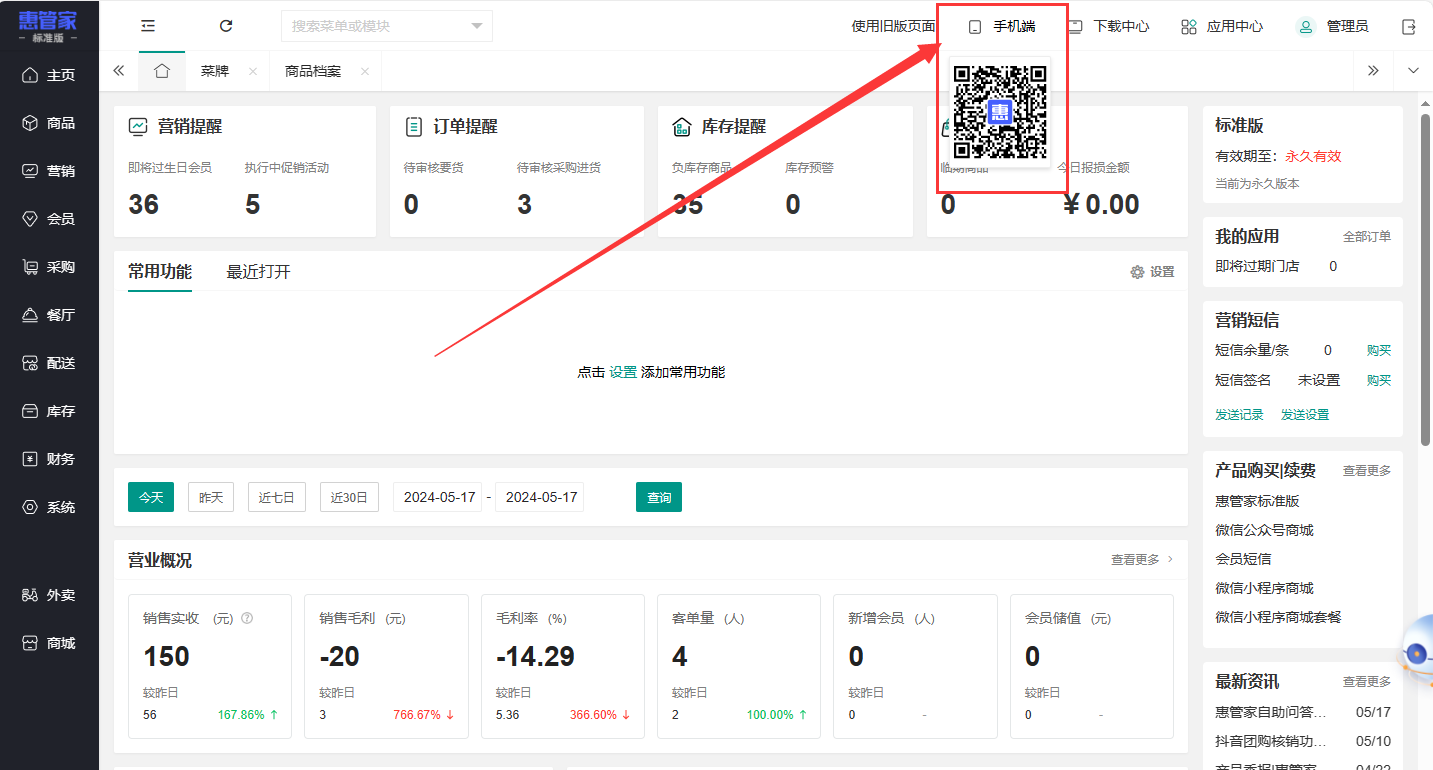Switch to the 商品档案 tab
Screen dimensions: 1433x770
[x=312, y=71]
